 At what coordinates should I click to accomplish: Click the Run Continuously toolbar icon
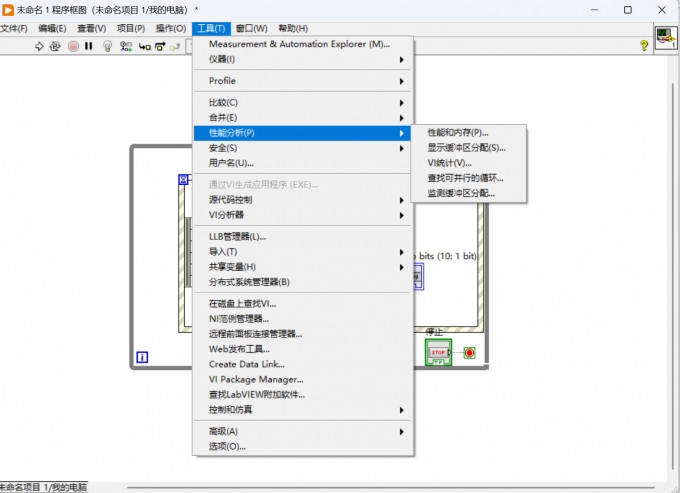(55, 46)
